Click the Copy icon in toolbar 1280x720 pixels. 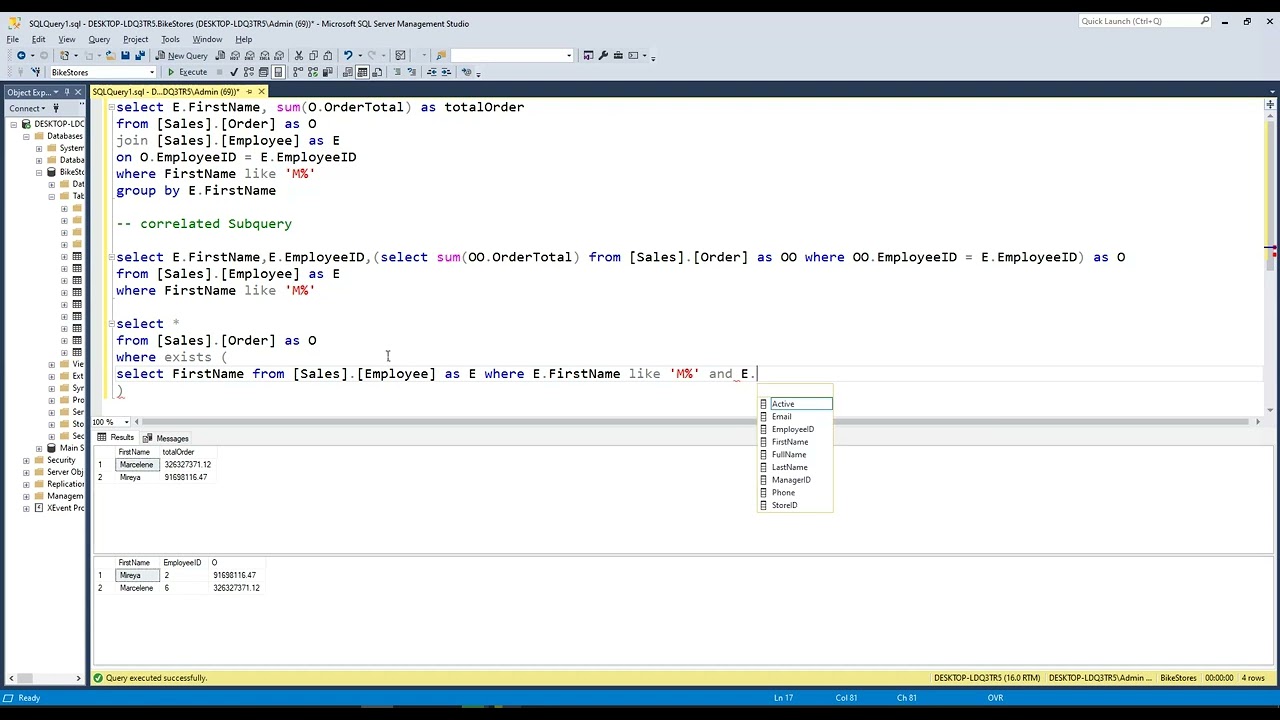click(313, 56)
